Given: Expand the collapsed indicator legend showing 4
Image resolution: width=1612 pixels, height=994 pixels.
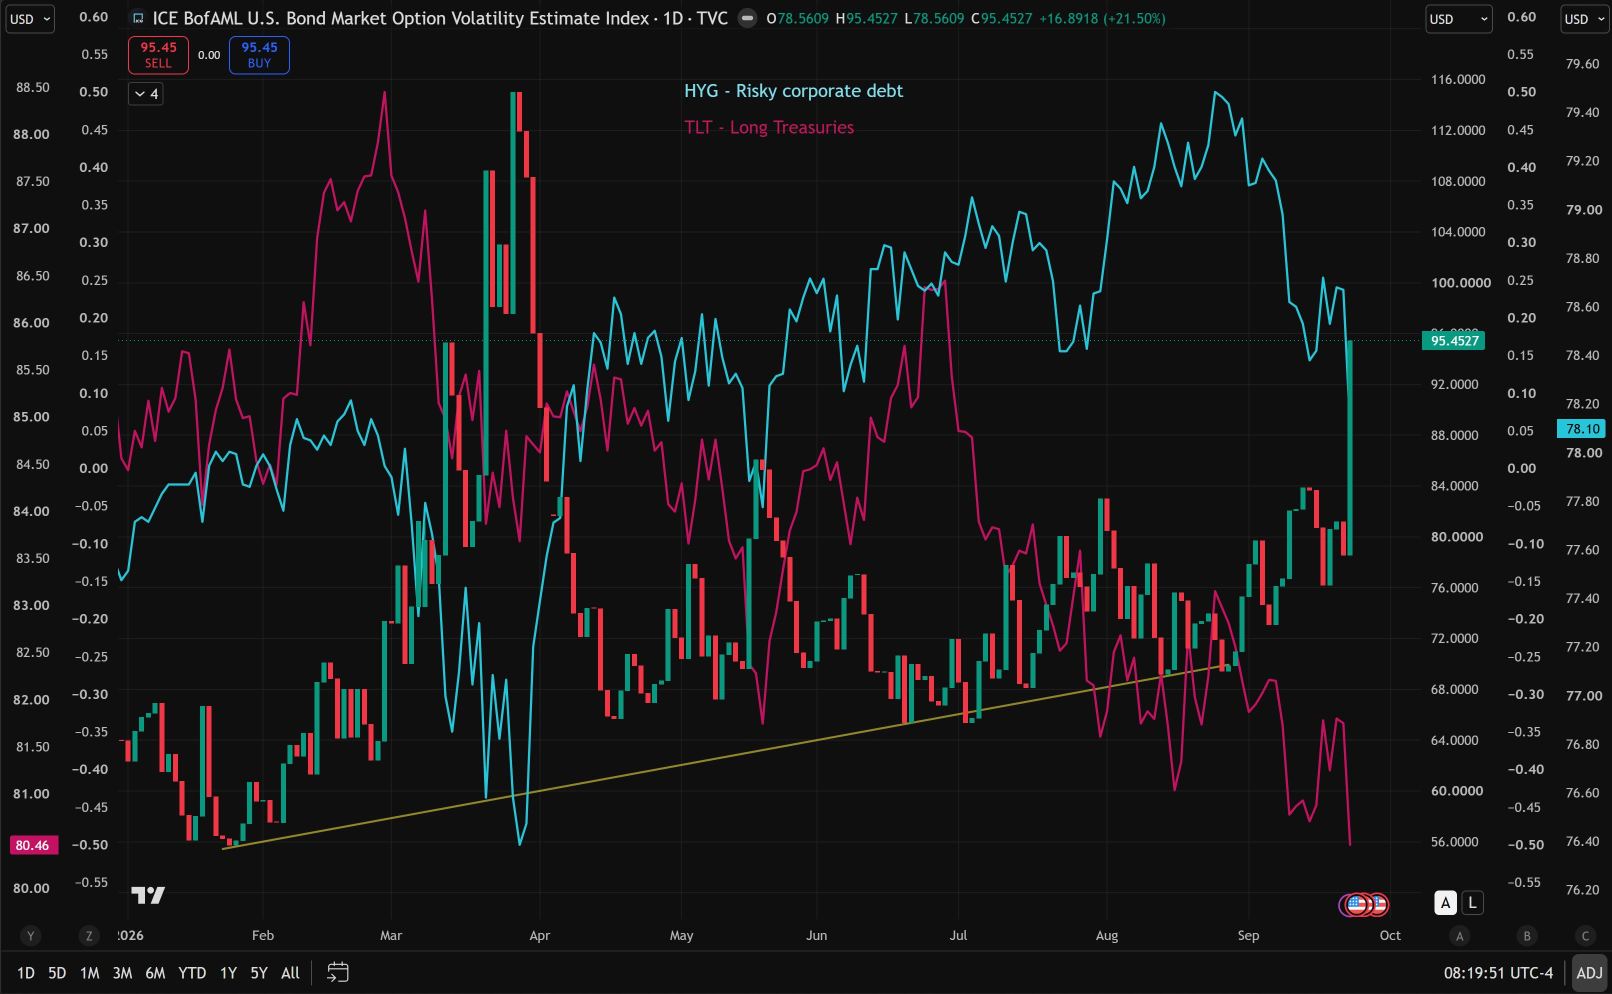Looking at the screenshot, I should click(146, 94).
